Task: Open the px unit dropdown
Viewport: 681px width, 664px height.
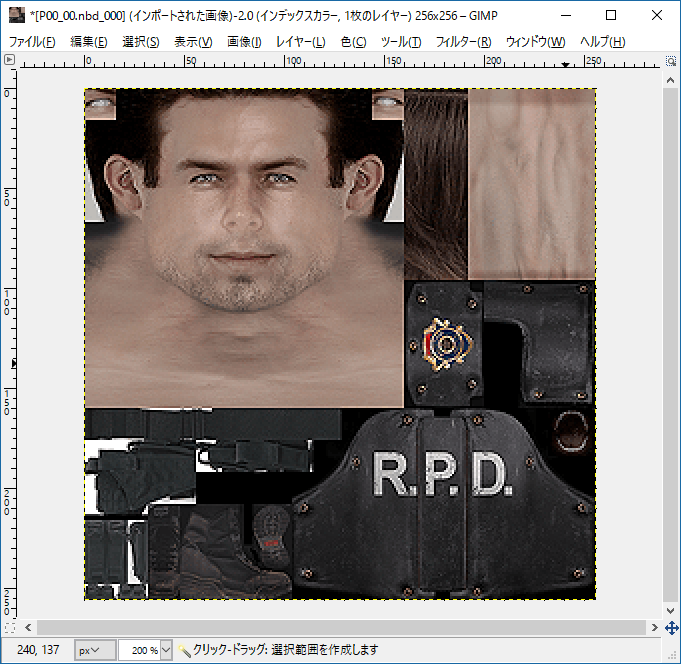Action: click(95, 650)
